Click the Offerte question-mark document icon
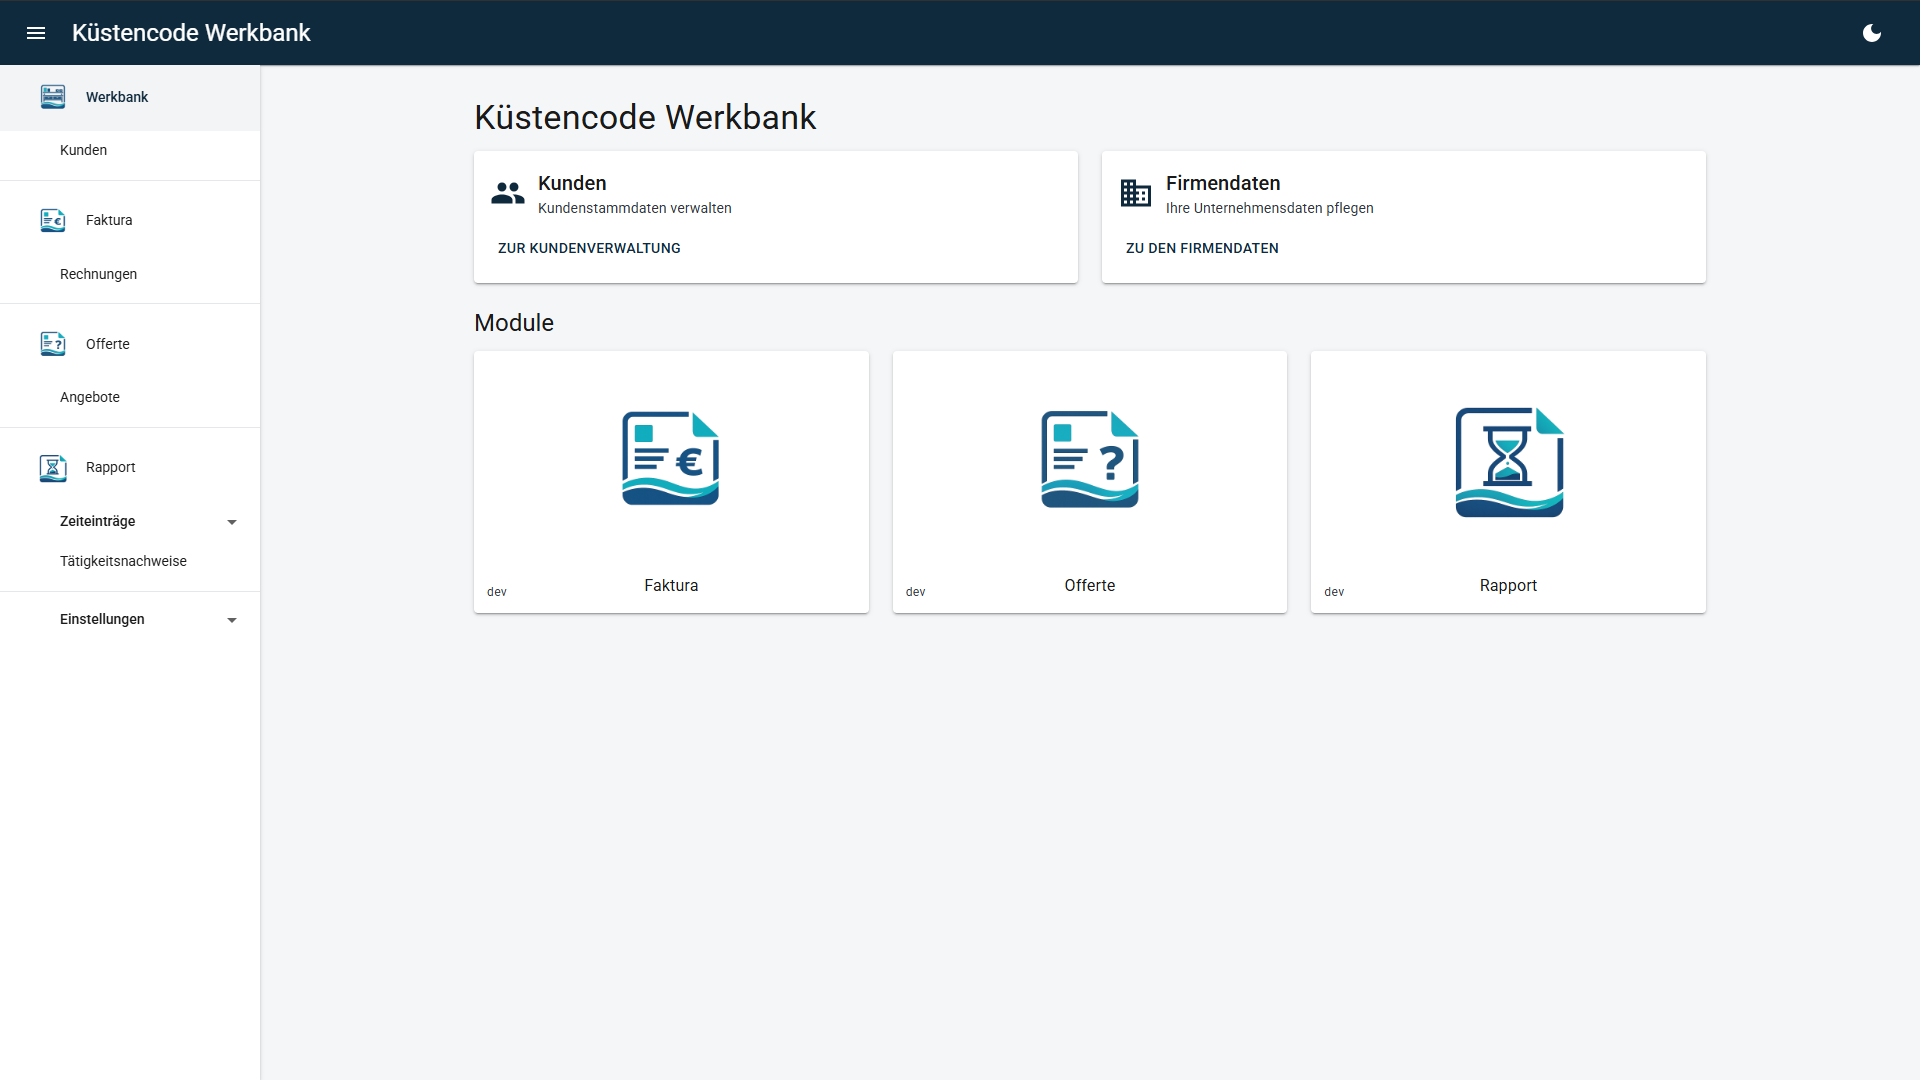This screenshot has height=1080, width=1920. point(1089,458)
